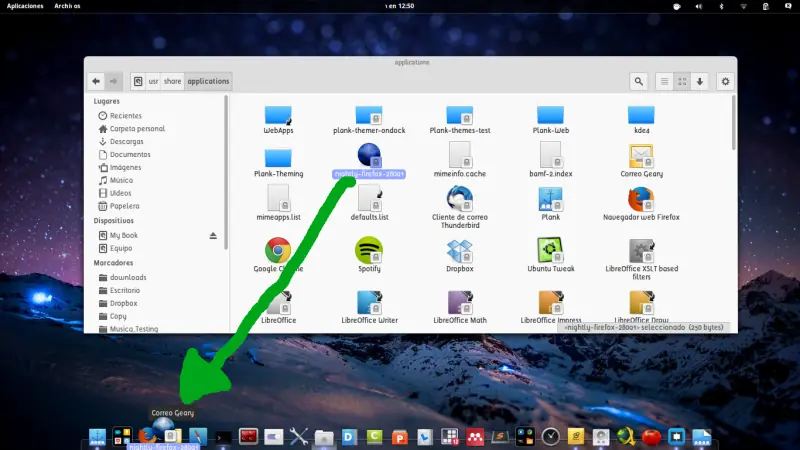Screen dimensions: 800x450
Task: Select the Navegador web Firefox launcher
Action: click(641, 204)
